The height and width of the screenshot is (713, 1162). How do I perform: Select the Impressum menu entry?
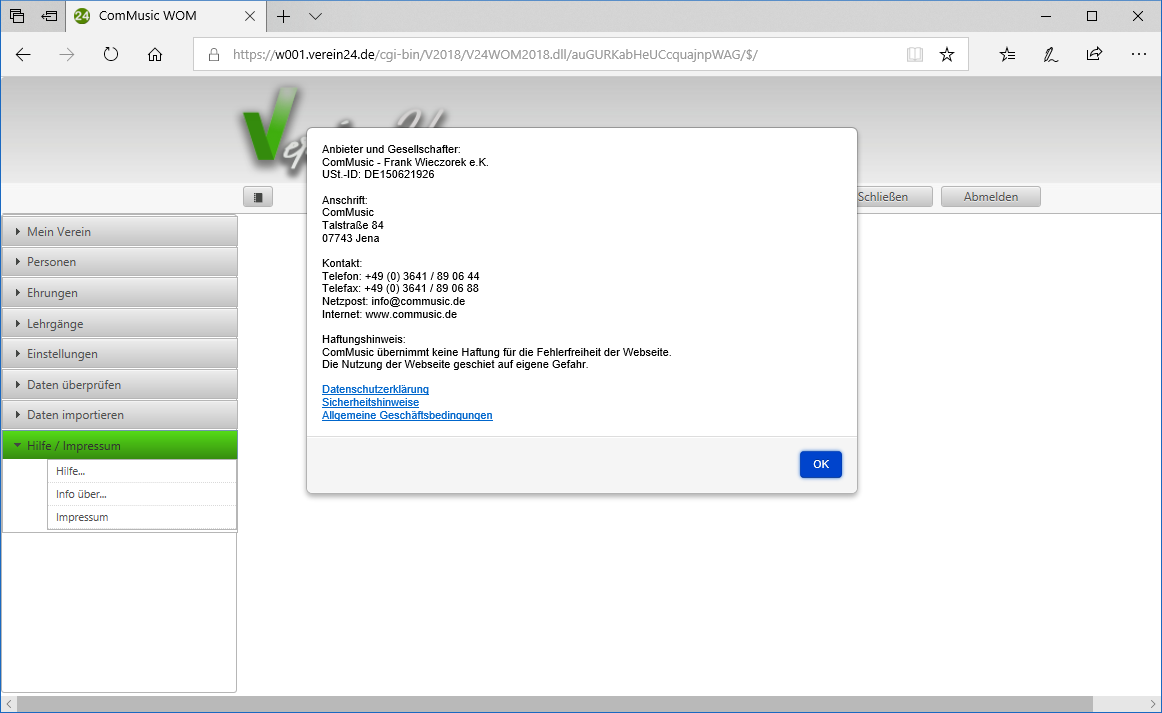tap(142, 517)
